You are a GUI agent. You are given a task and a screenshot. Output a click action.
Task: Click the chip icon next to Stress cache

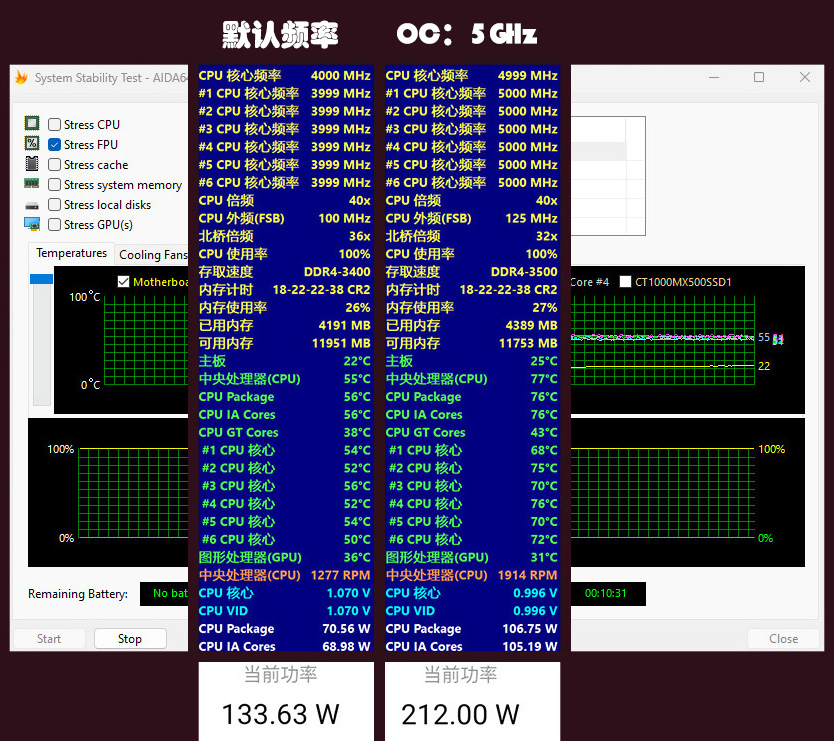coord(33,164)
